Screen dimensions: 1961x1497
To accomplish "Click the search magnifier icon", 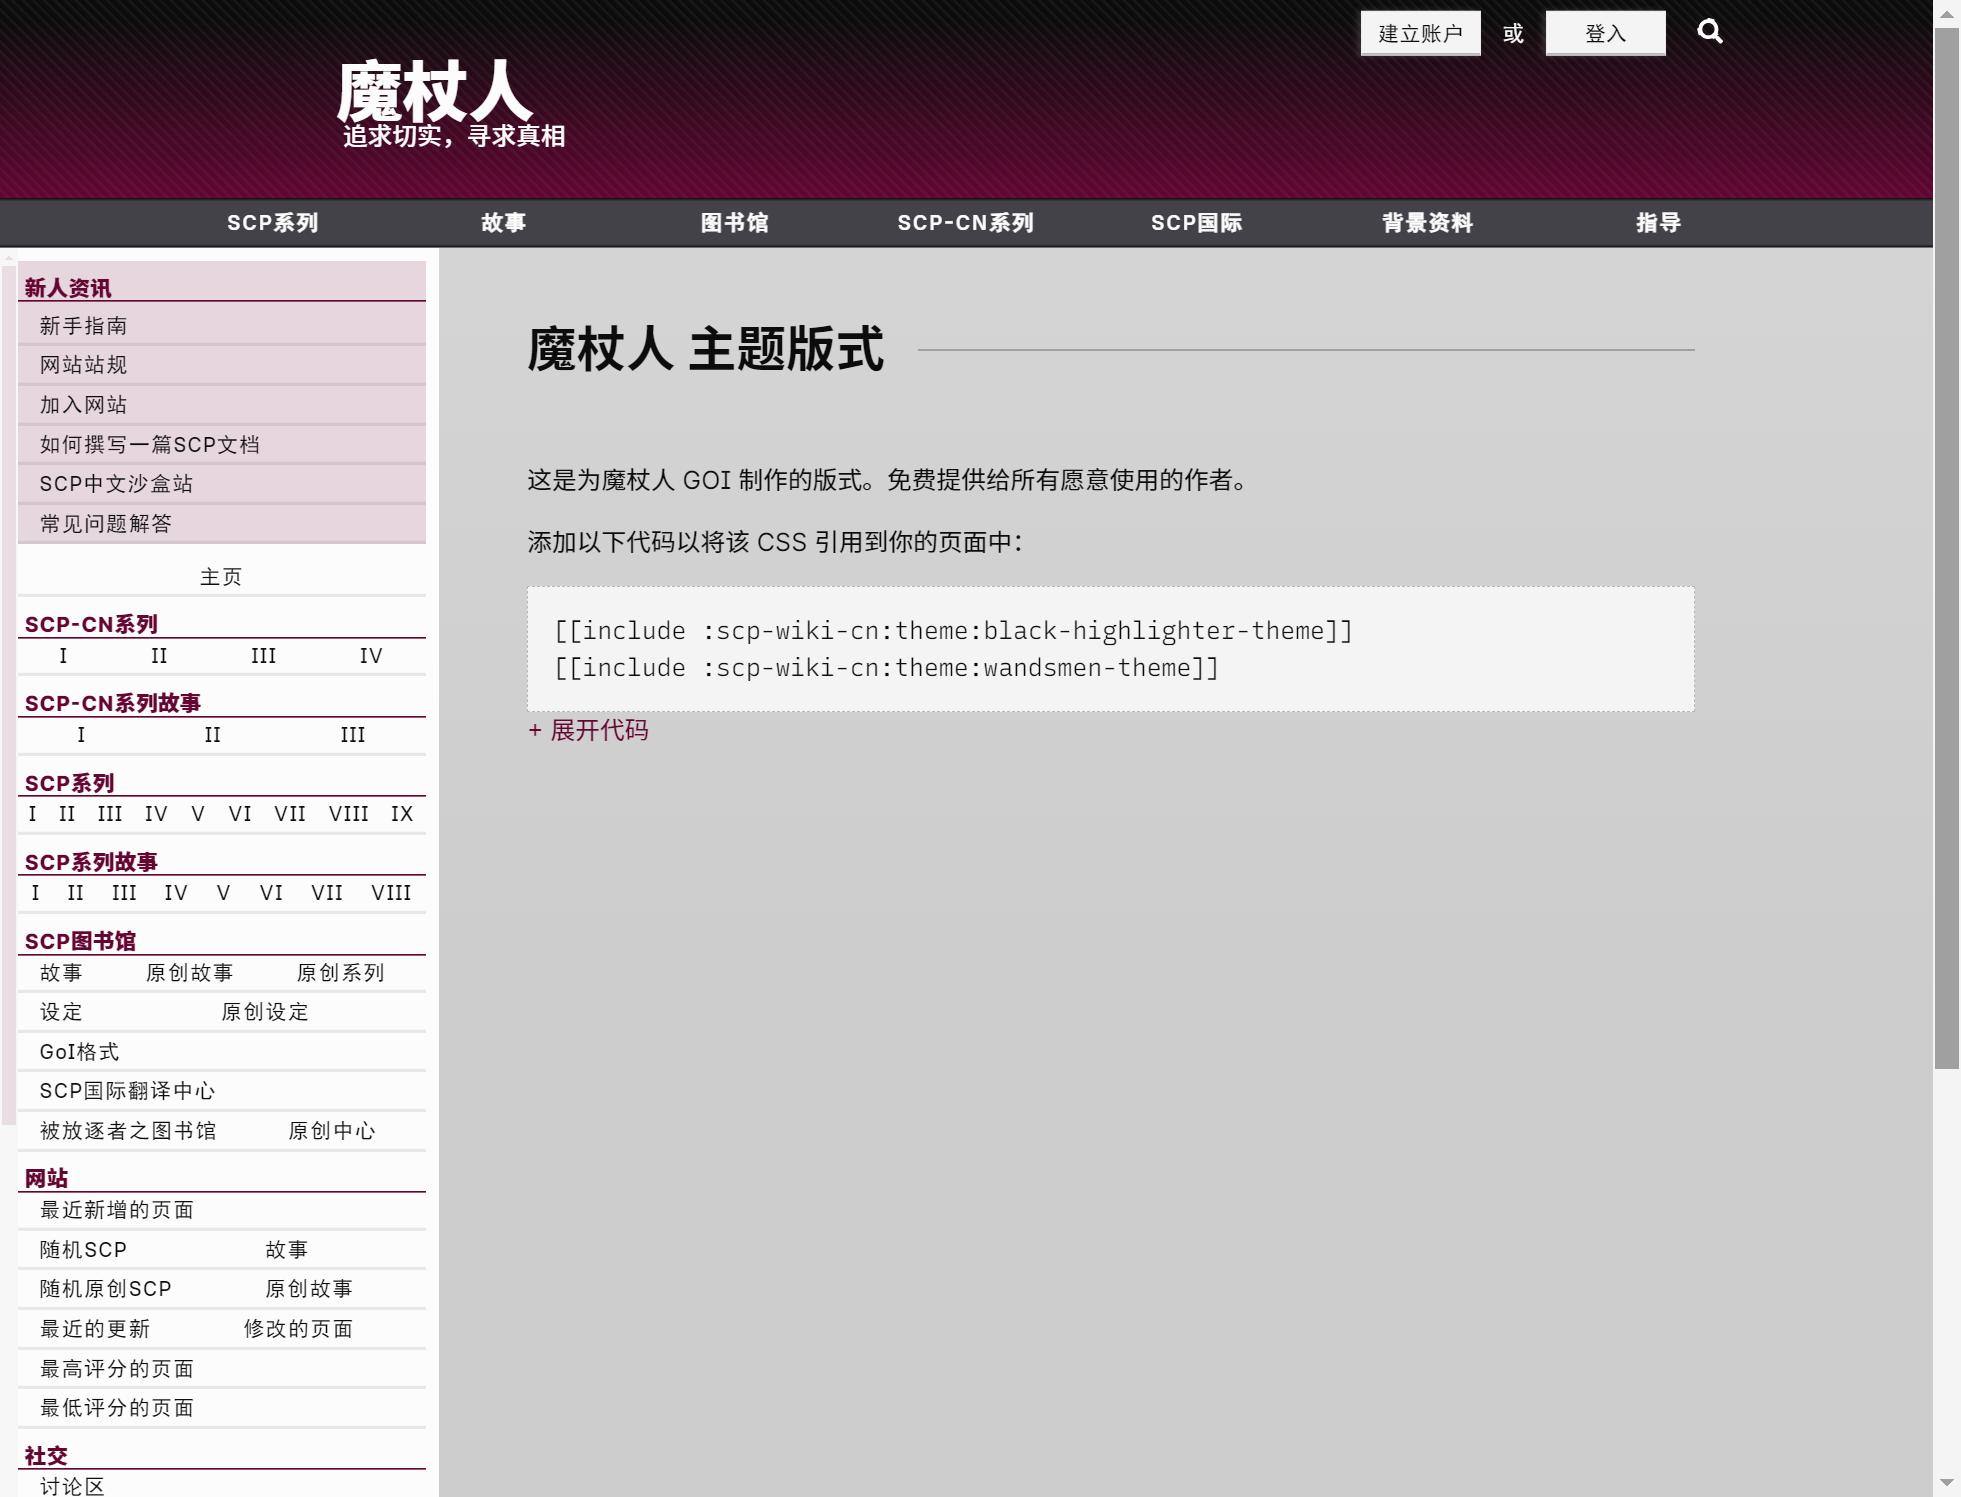I will pos(1709,32).
